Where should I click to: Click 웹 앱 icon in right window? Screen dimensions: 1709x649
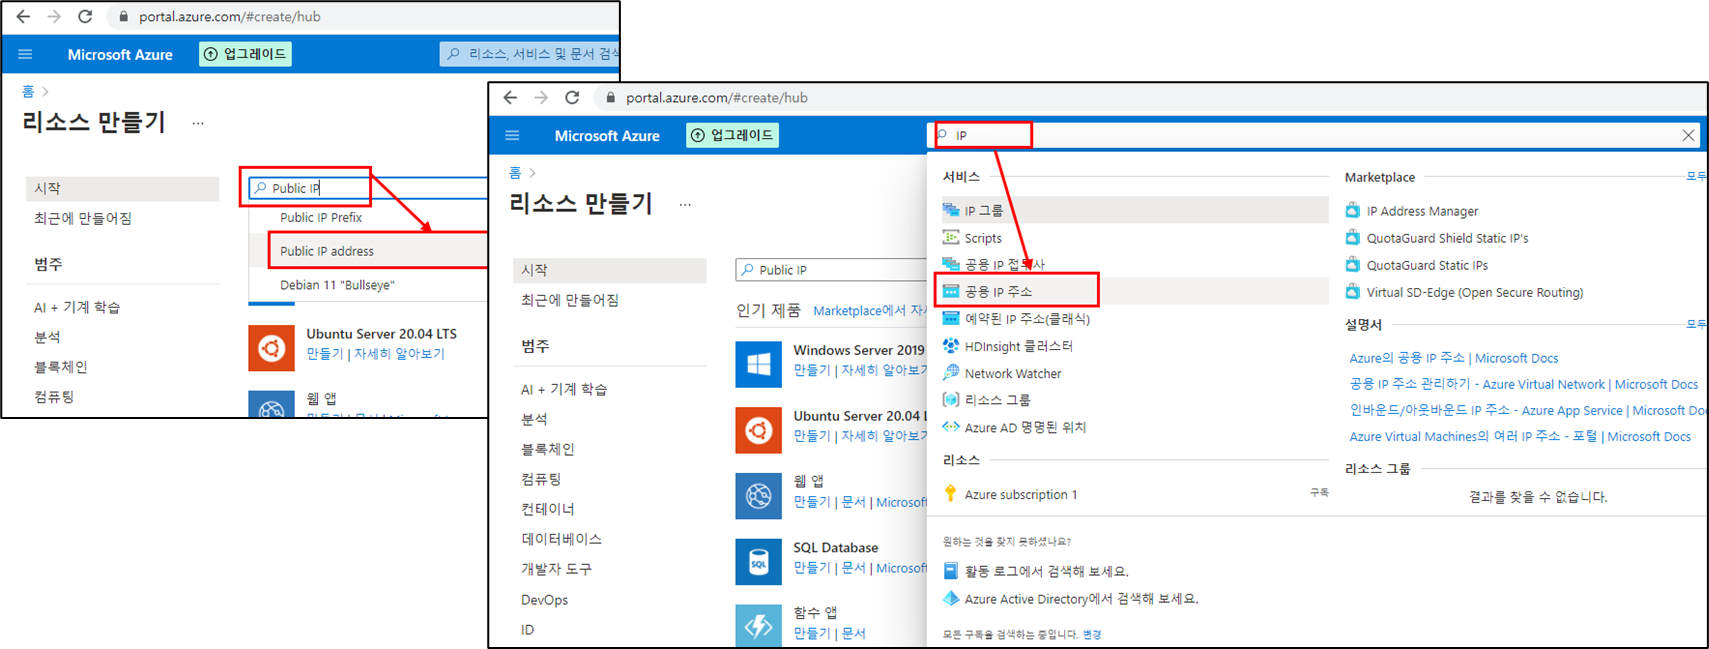[x=758, y=496]
